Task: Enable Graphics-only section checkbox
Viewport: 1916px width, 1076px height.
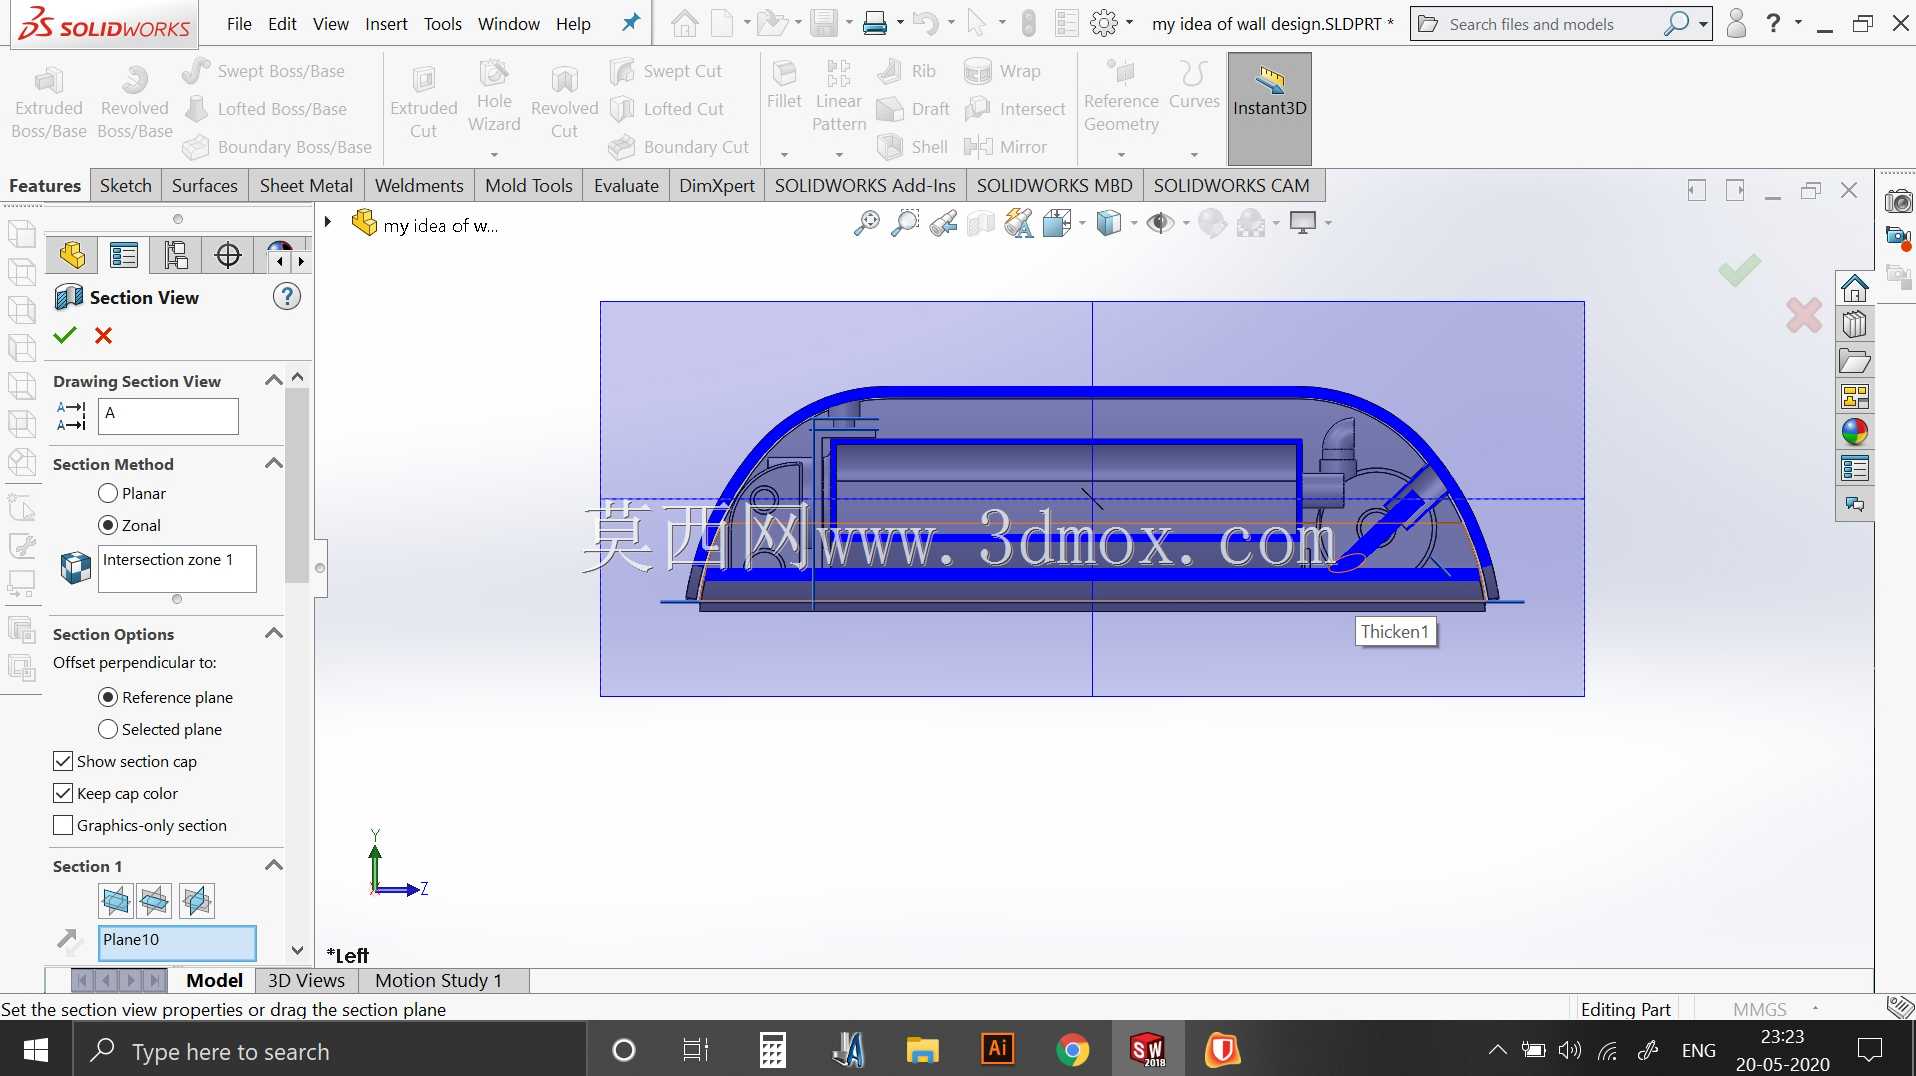Action: coord(63,826)
